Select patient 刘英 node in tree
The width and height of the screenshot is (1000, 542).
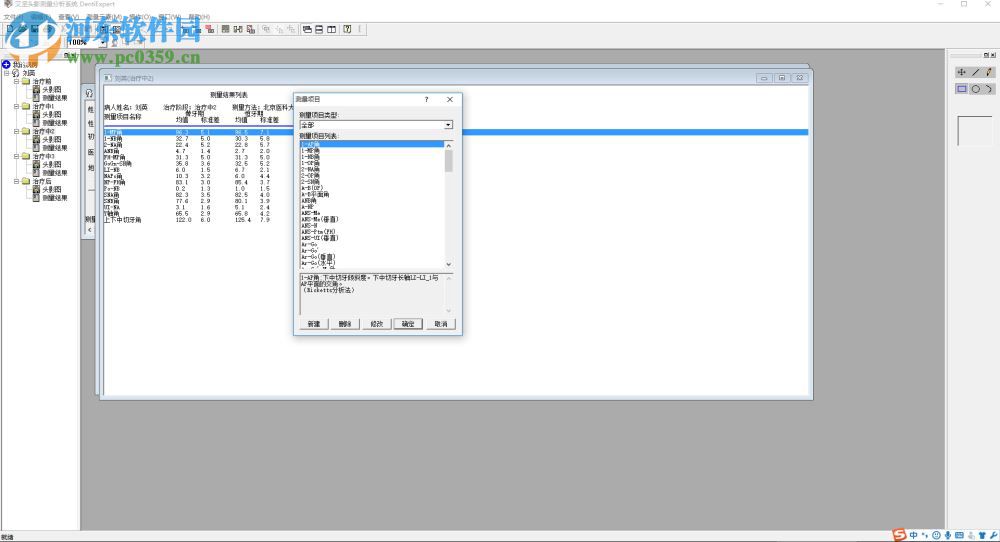click(x=29, y=73)
